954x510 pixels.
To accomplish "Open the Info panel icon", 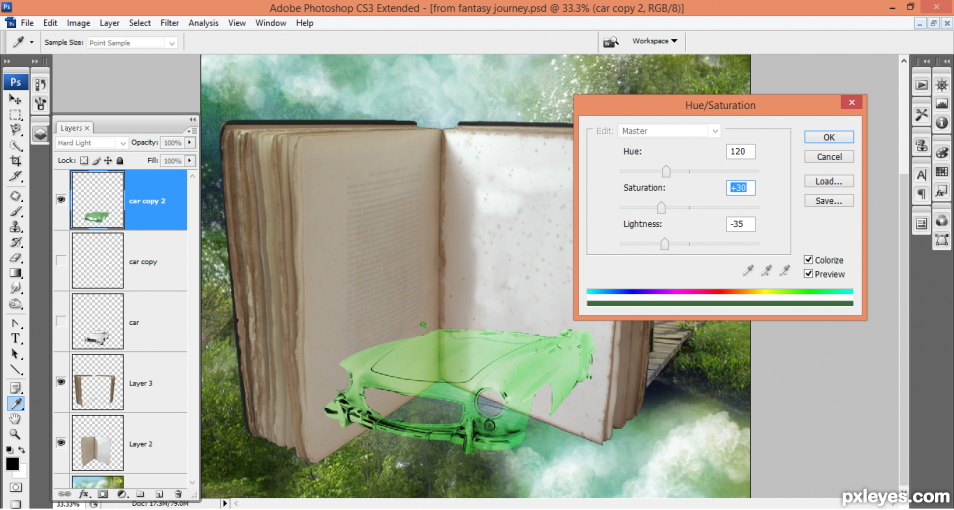I will tap(942, 122).
